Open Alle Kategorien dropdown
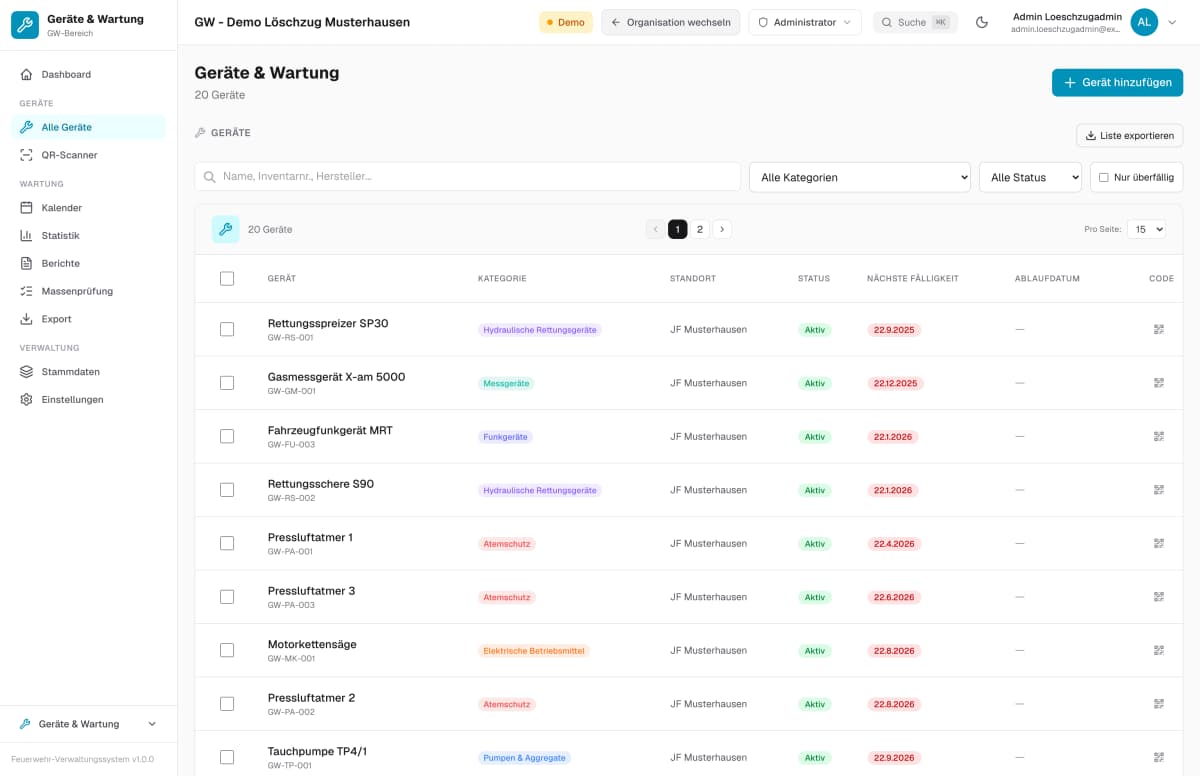 (x=860, y=177)
